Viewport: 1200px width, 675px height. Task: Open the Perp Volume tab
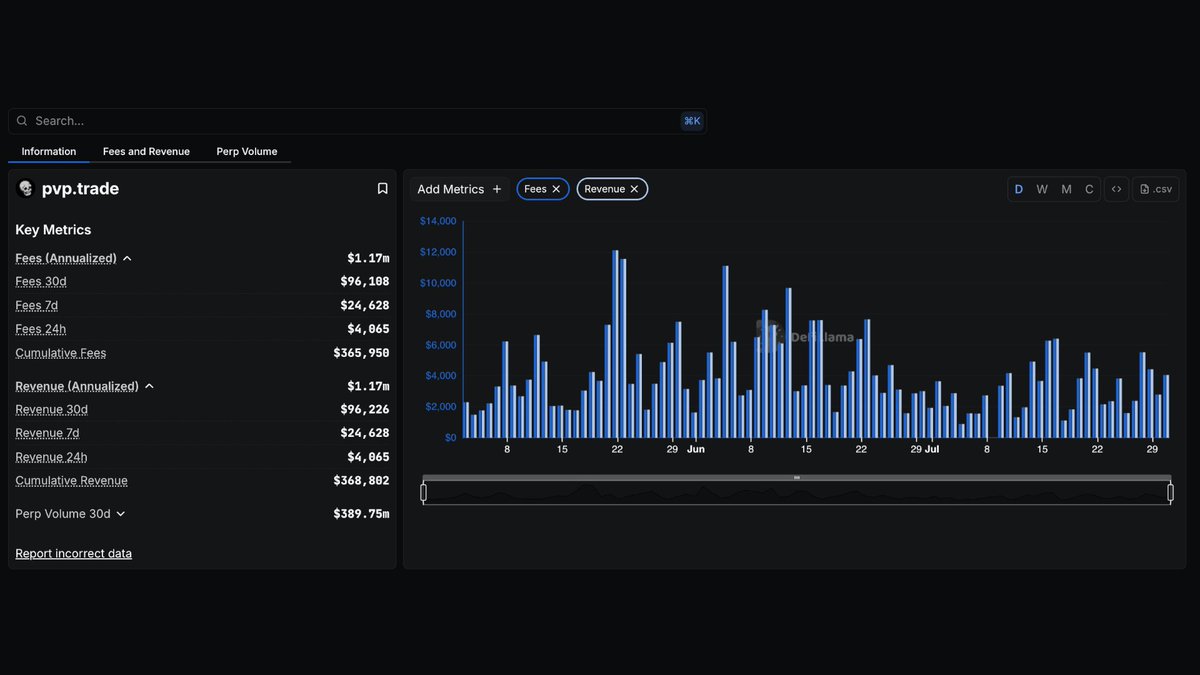click(247, 152)
